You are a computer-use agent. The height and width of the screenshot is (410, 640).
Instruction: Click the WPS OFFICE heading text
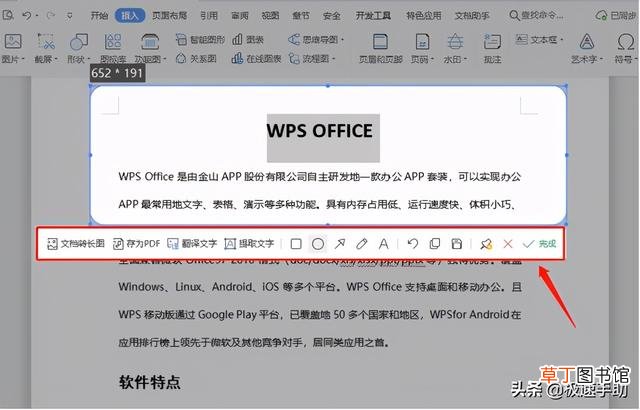pyautogui.click(x=320, y=131)
